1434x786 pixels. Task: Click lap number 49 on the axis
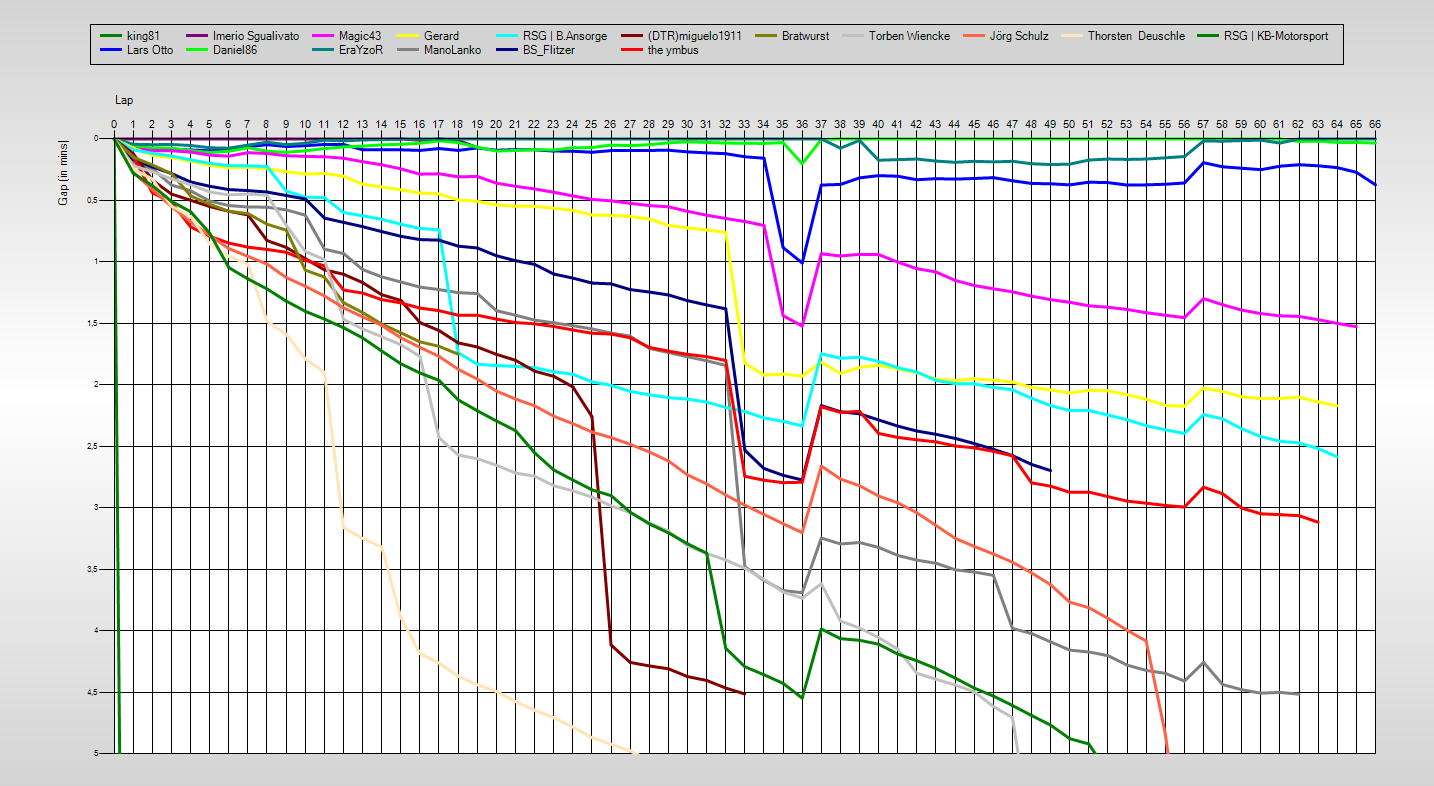click(1050, 124)
